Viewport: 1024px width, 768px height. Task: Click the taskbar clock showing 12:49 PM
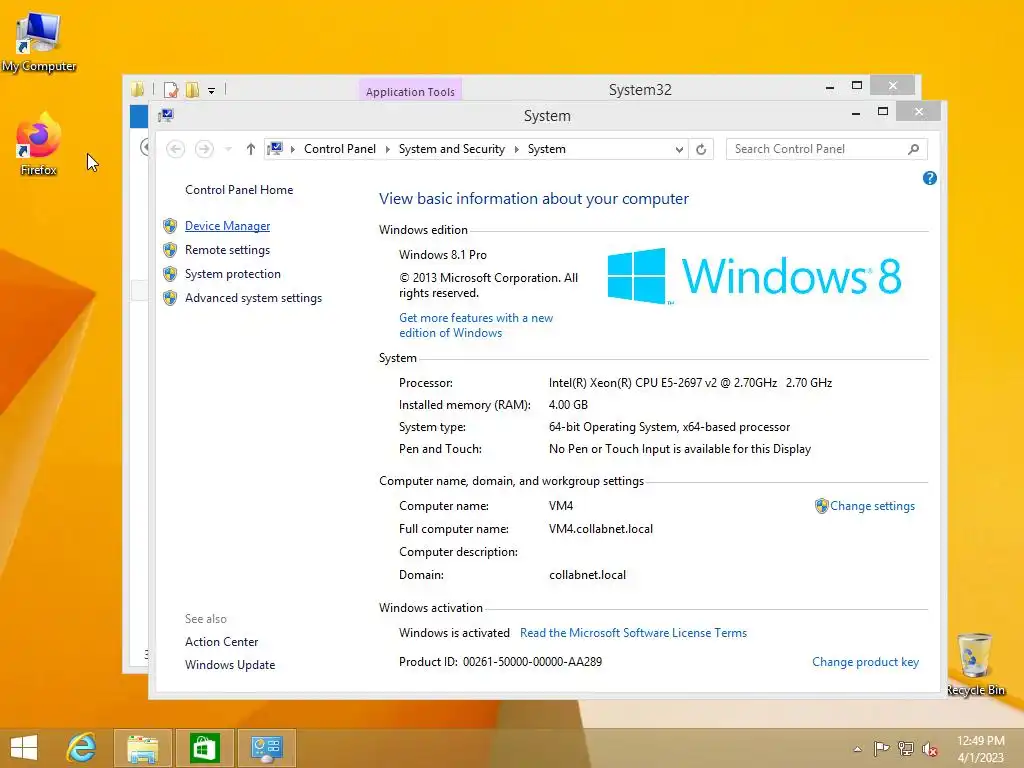pyautogui.click(x=980, y=749)
